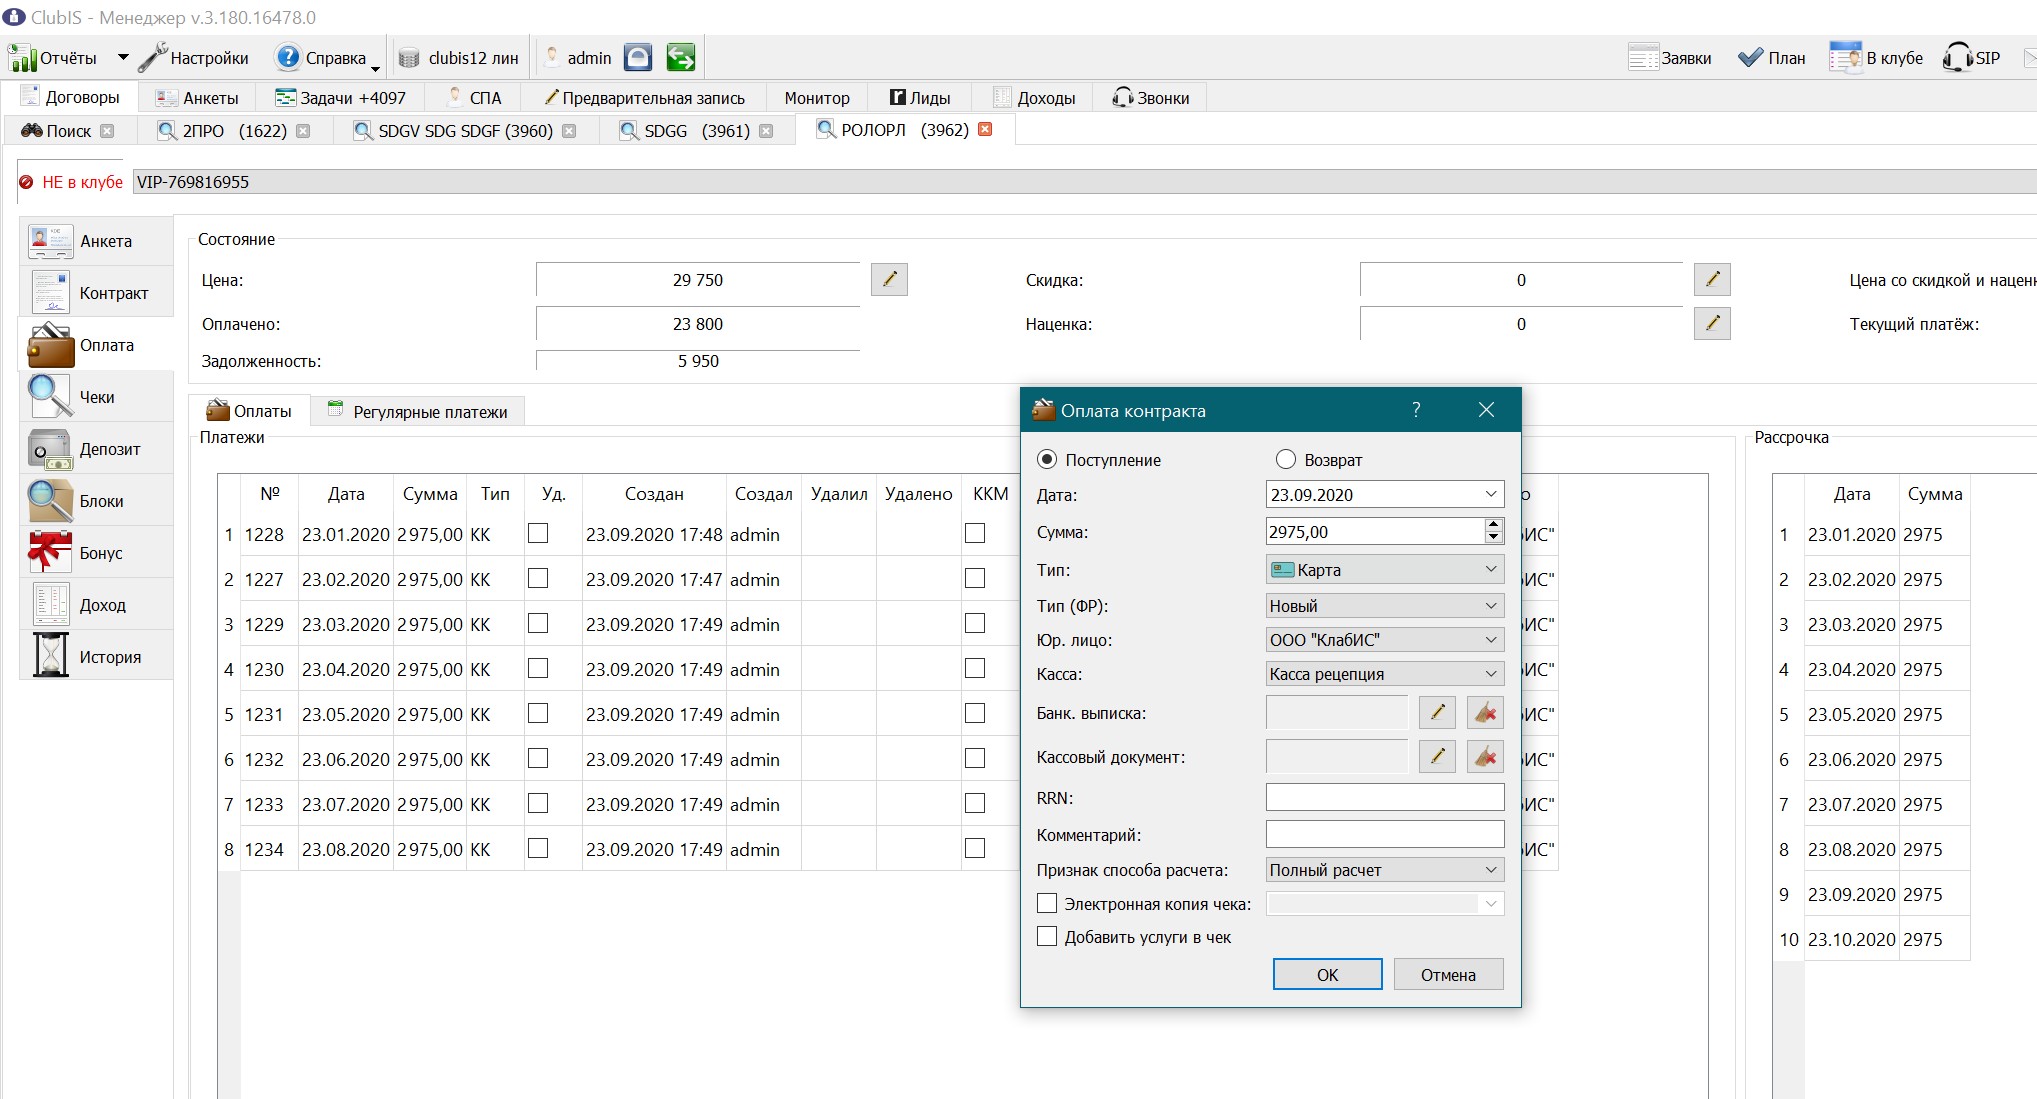Check Добавить услуги в чек
Viewport: 2037px width, 1099px height.
click(x=1047, y=936)
